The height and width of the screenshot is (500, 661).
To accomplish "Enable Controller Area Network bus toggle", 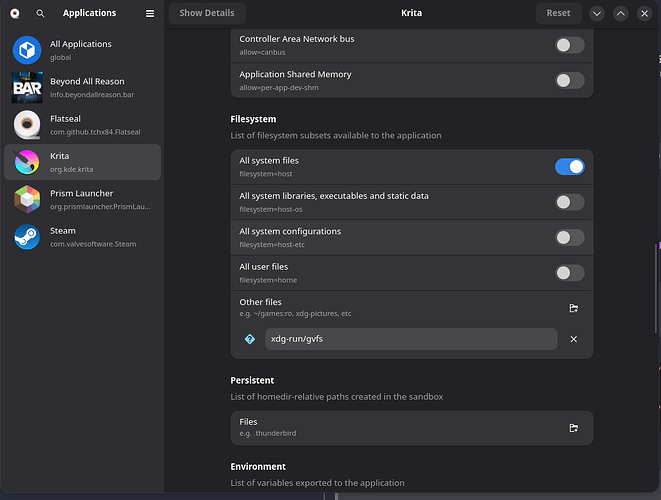I will [569, 45].
